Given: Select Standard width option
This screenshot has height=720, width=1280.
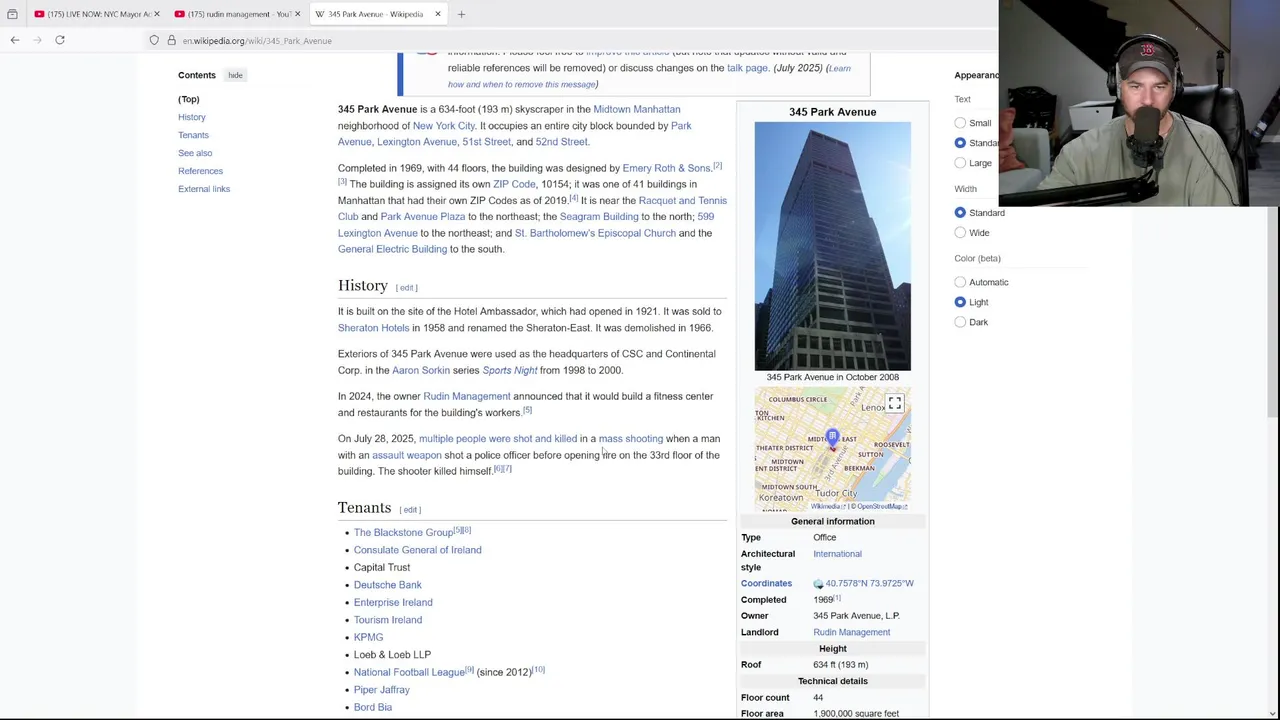Looking at the screenshot, I should pyautogui.click(x=960, y=213).
